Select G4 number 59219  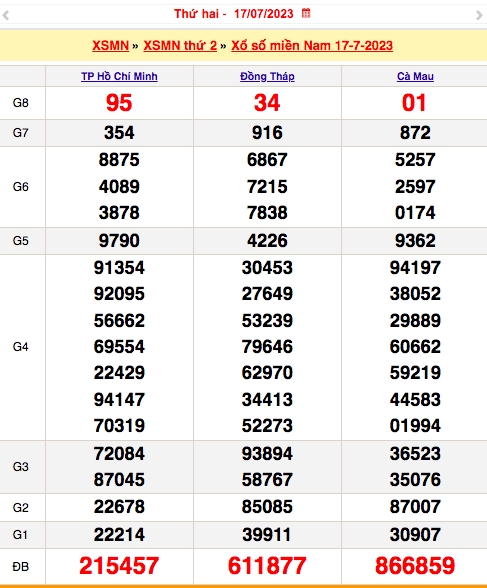415,373
